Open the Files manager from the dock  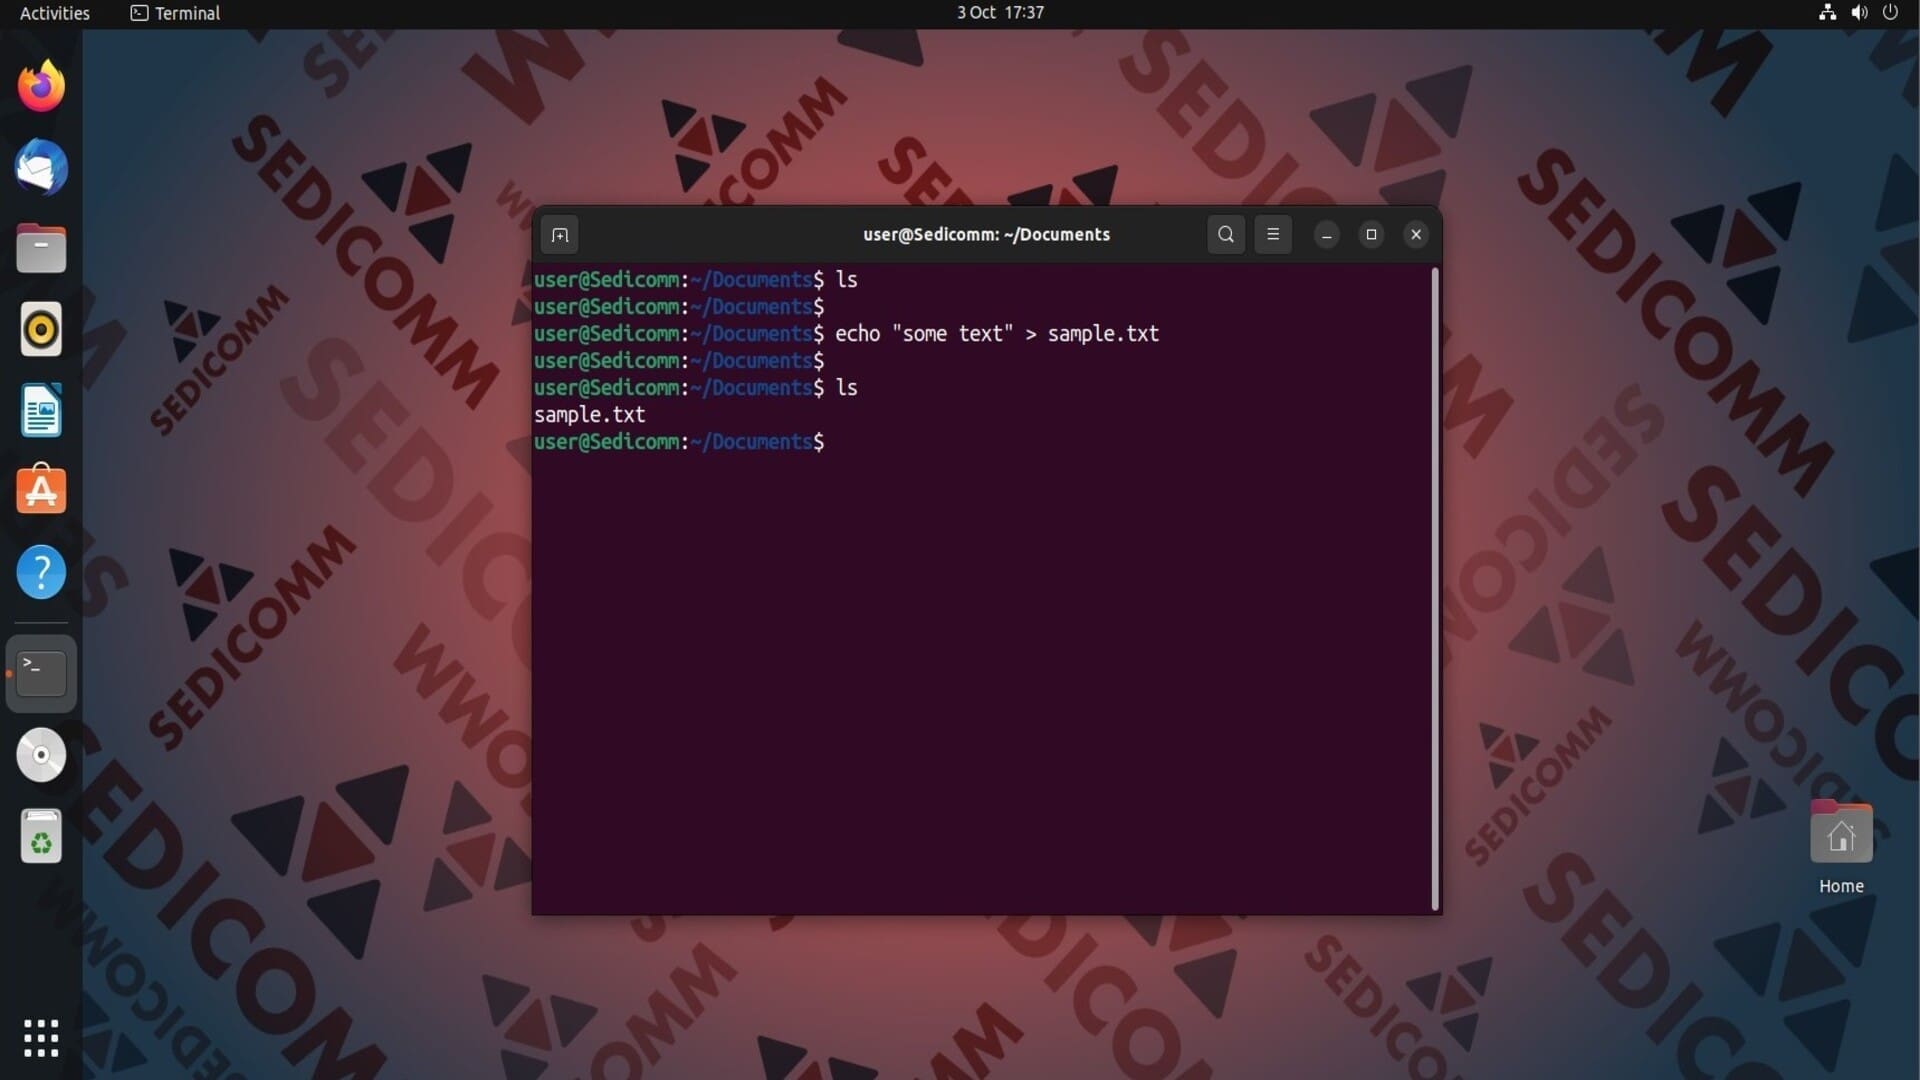(x=41, y=248)
